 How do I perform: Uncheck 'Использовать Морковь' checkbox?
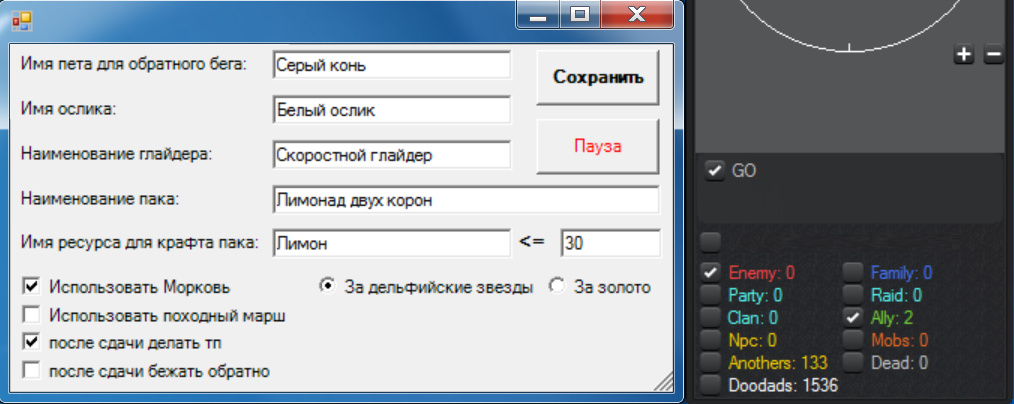(x=30, y=286)
